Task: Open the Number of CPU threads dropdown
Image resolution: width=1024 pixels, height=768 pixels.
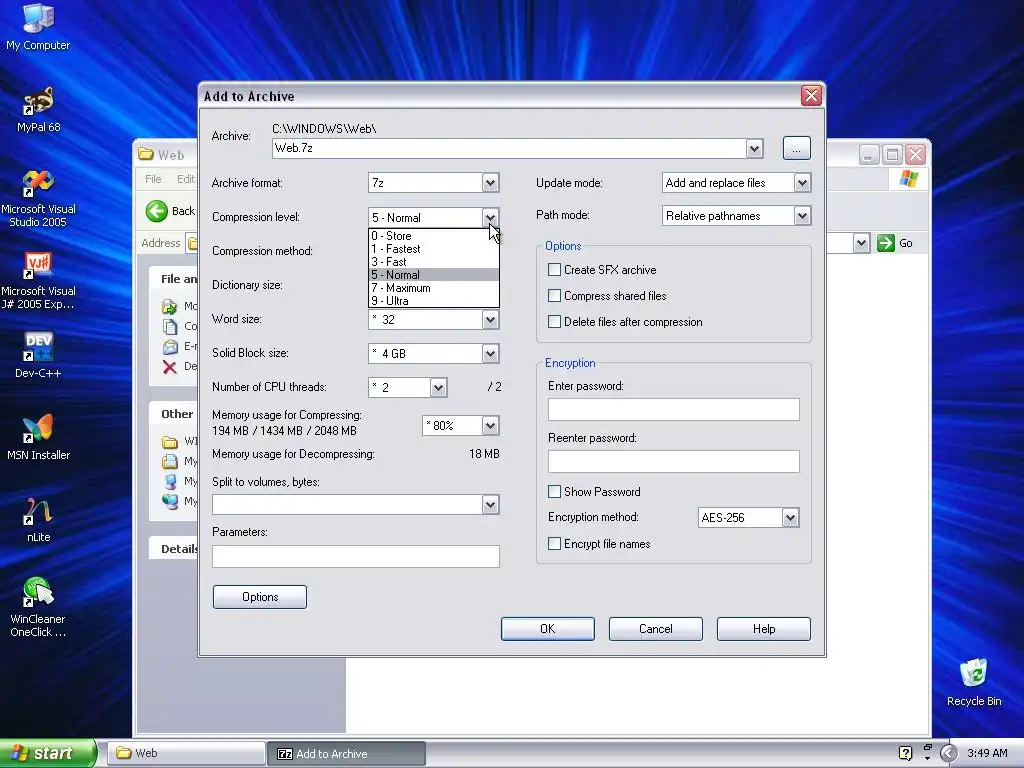Action: [438, 387]
